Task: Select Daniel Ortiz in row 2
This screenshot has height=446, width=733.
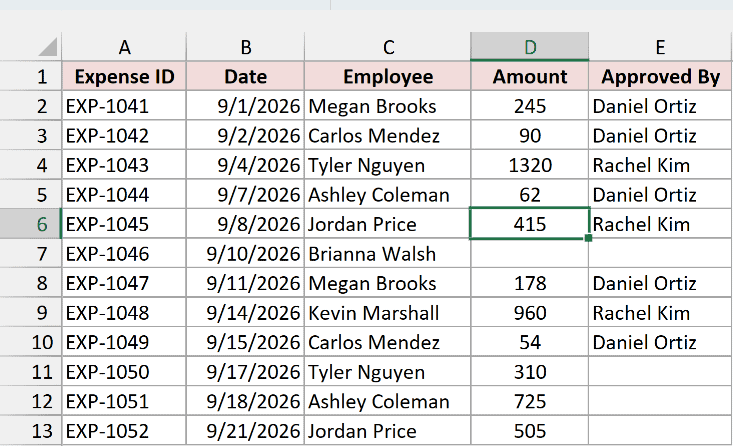Action: point(660,106)
